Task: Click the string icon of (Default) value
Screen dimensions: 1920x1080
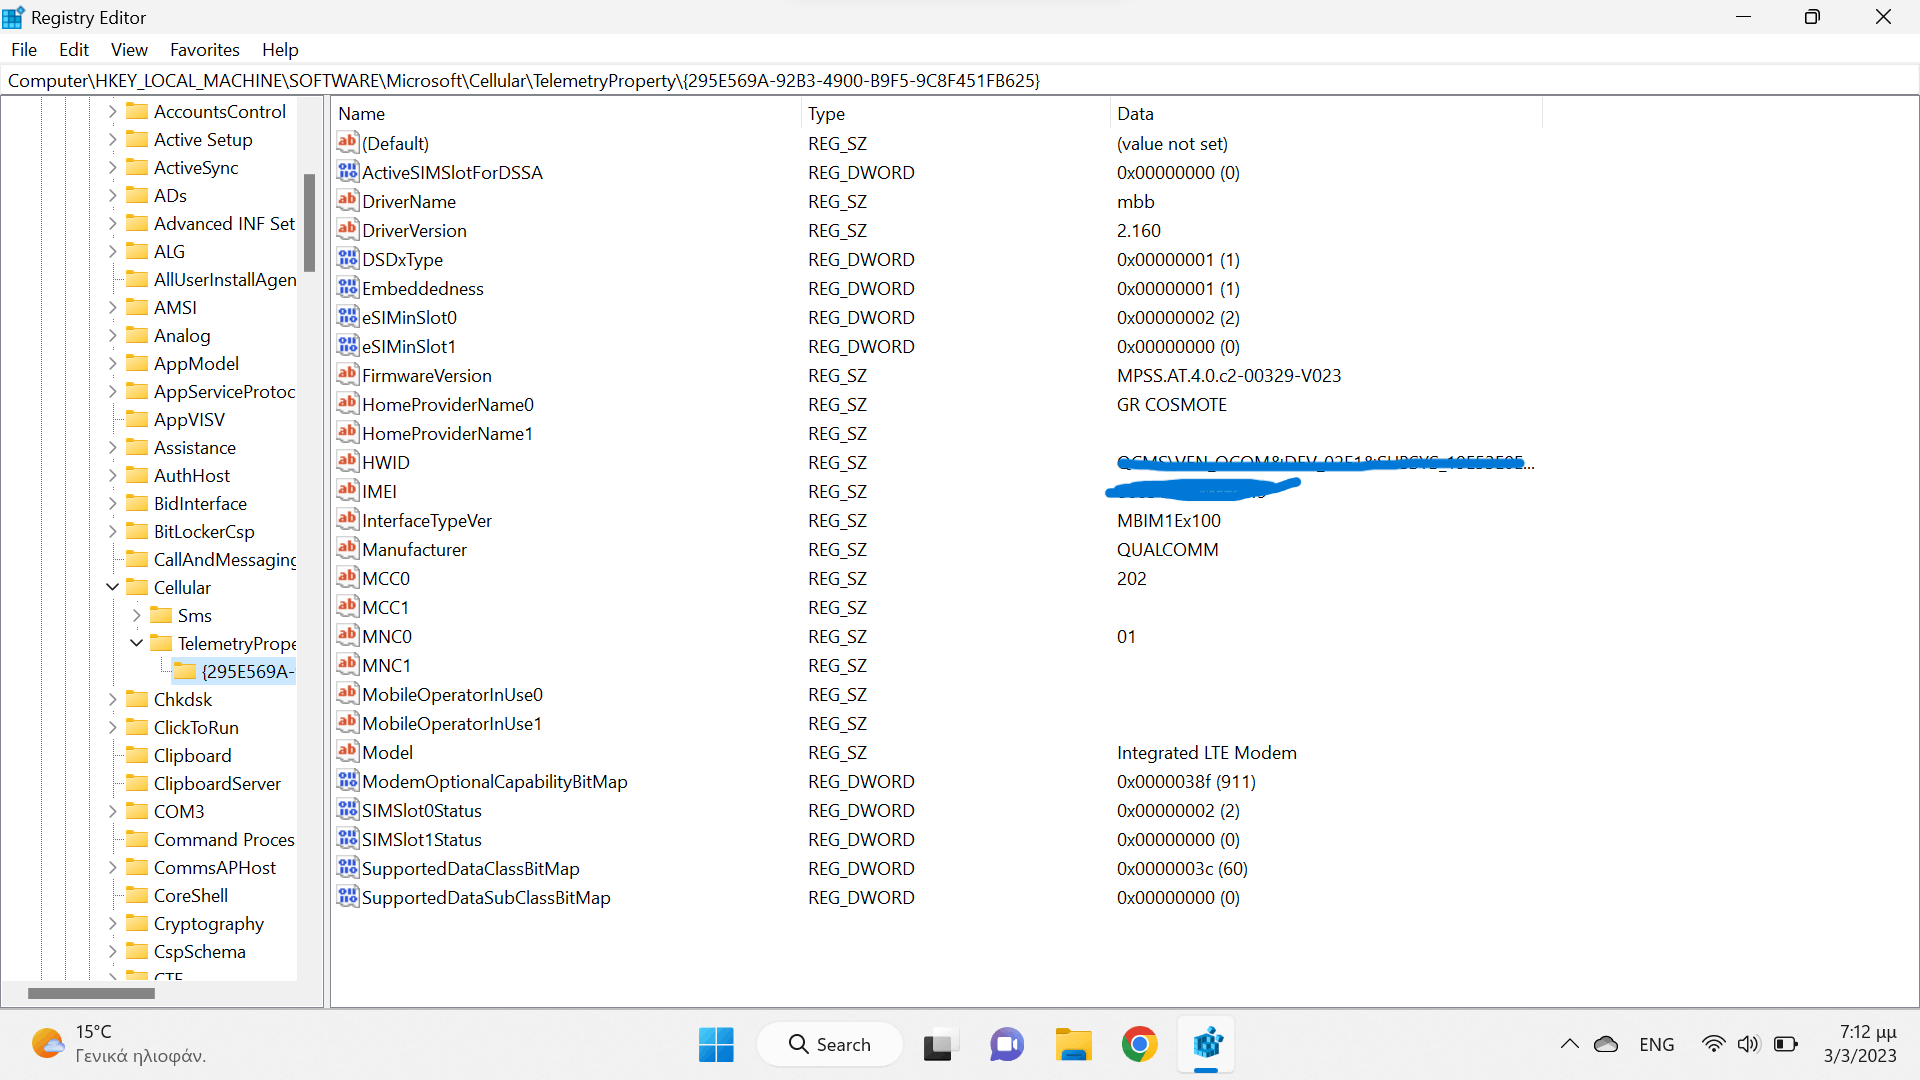Action: [x=347, y=142]
